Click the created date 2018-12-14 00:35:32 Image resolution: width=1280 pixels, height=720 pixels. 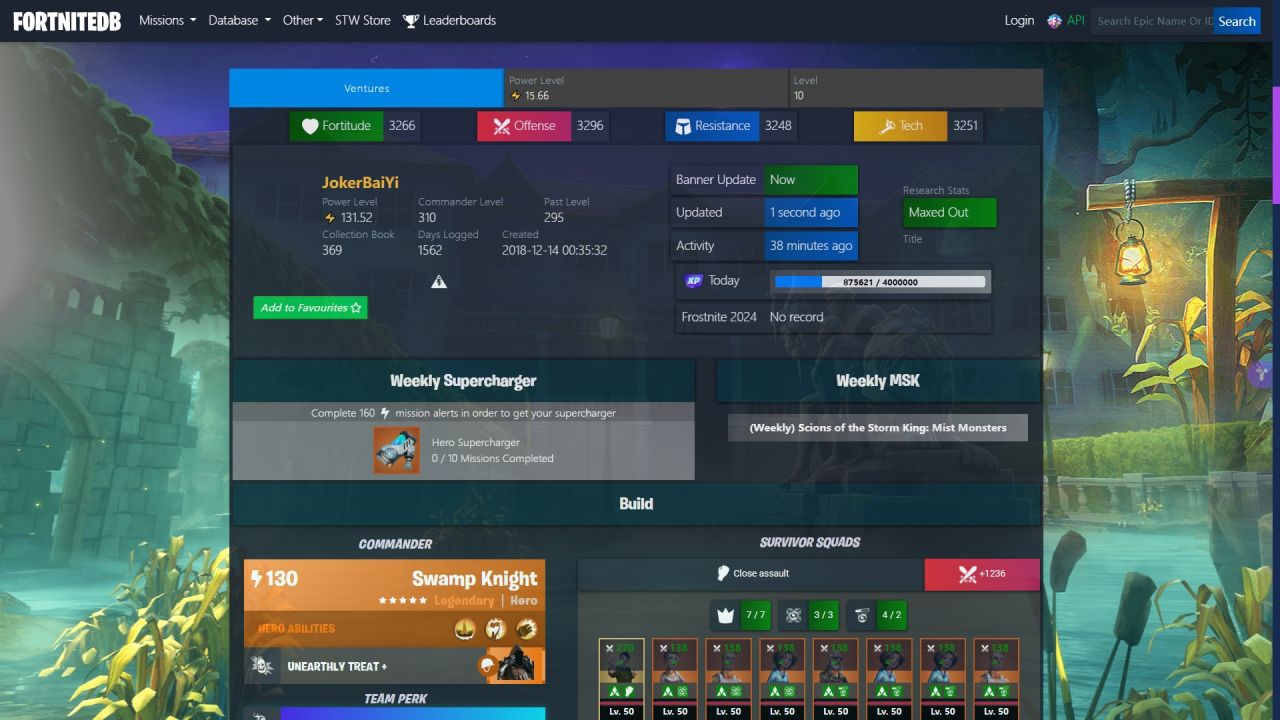pos(554,251)
